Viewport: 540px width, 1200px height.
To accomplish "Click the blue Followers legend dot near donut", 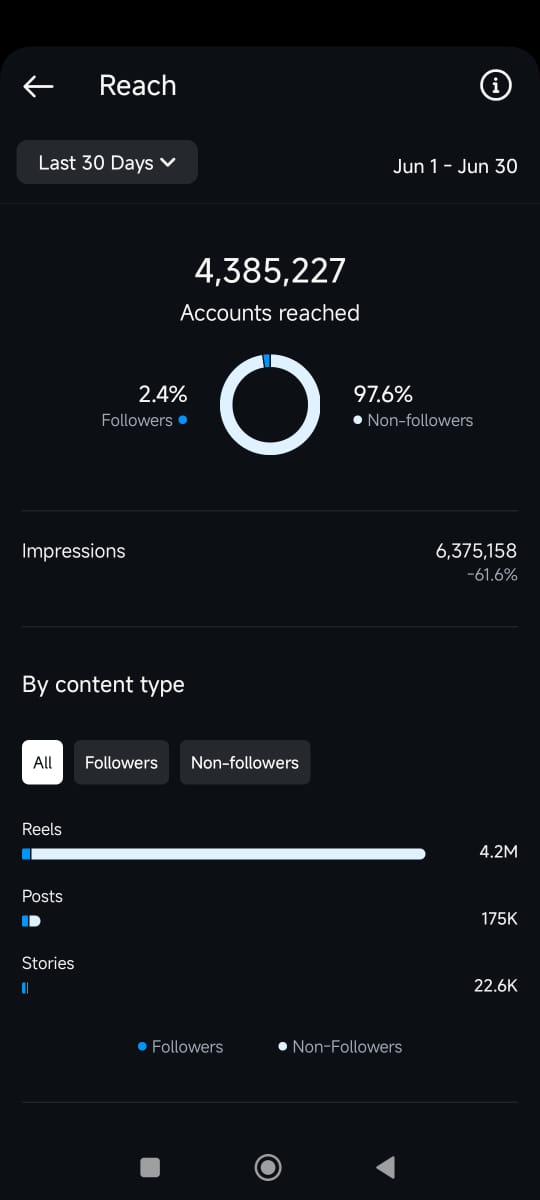I will click(182, 420).
